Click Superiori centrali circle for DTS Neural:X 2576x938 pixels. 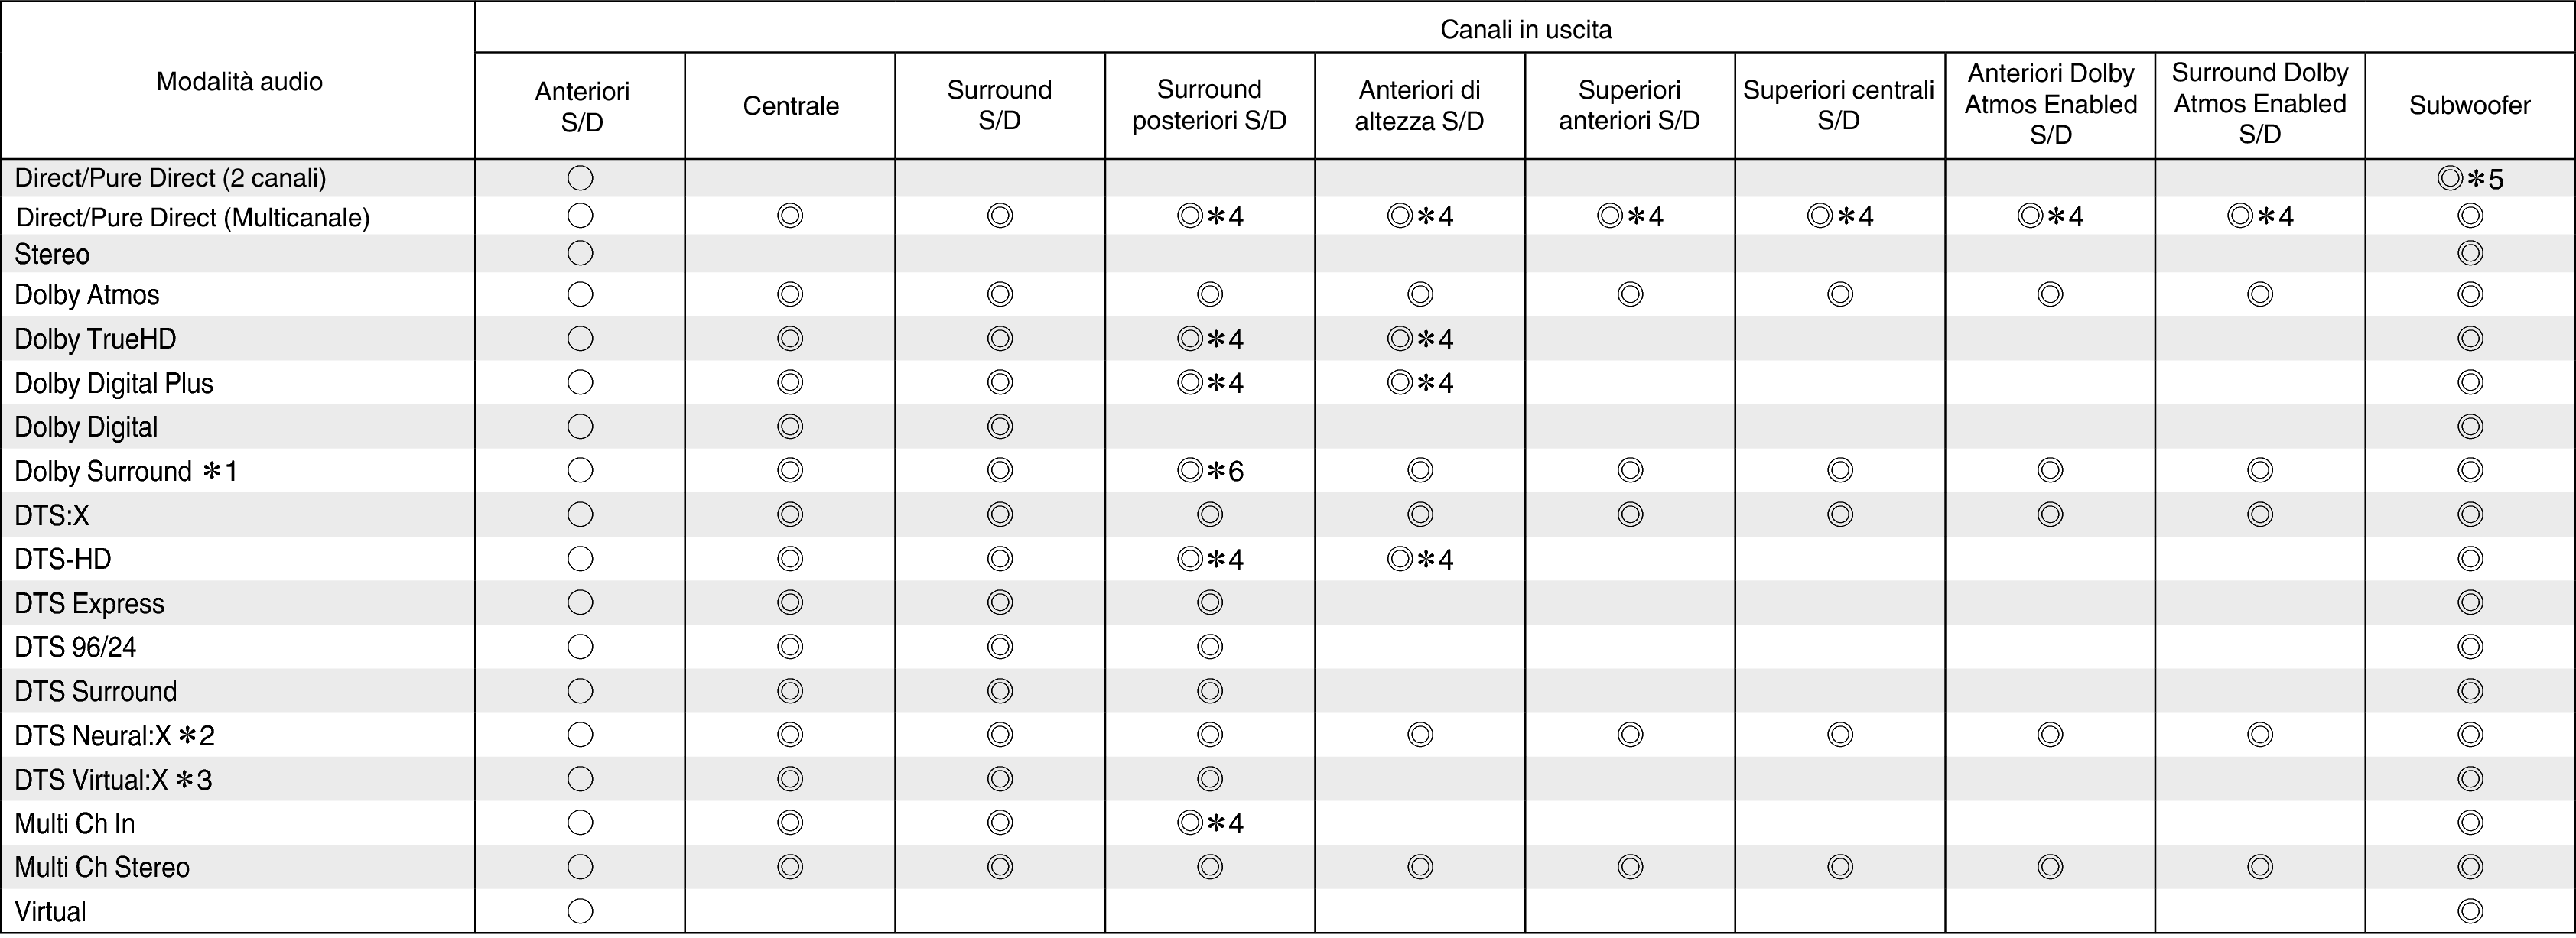point(1840,735)
